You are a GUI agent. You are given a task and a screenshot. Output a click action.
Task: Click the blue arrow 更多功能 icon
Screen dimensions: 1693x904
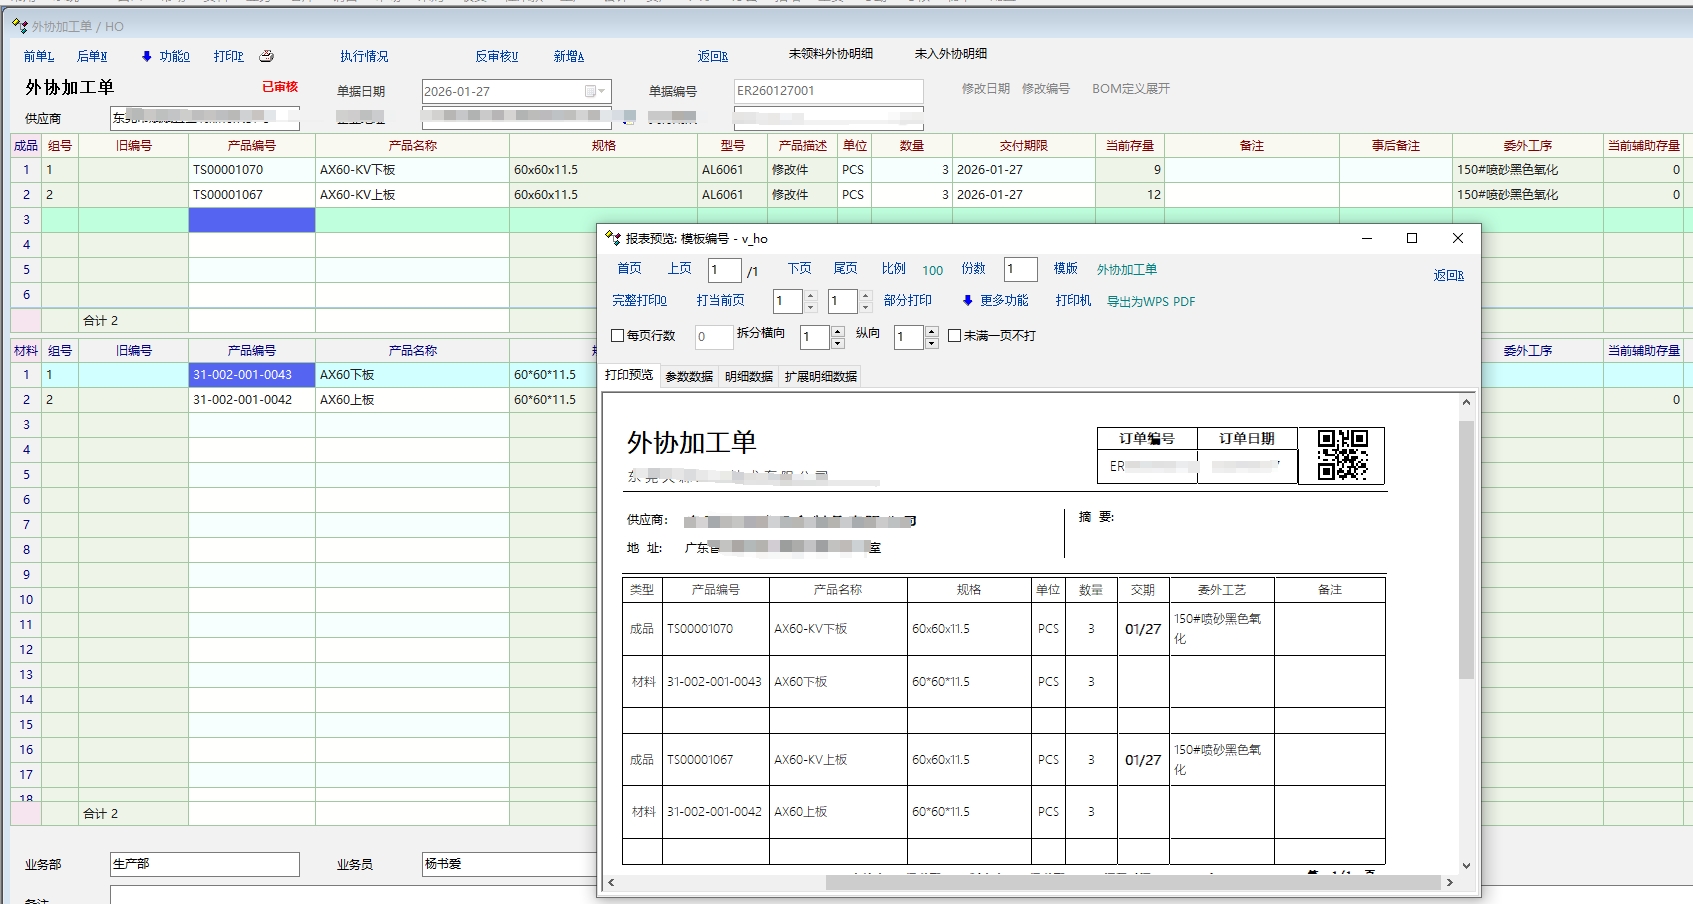pyautogui.click(x=967, y=301)
